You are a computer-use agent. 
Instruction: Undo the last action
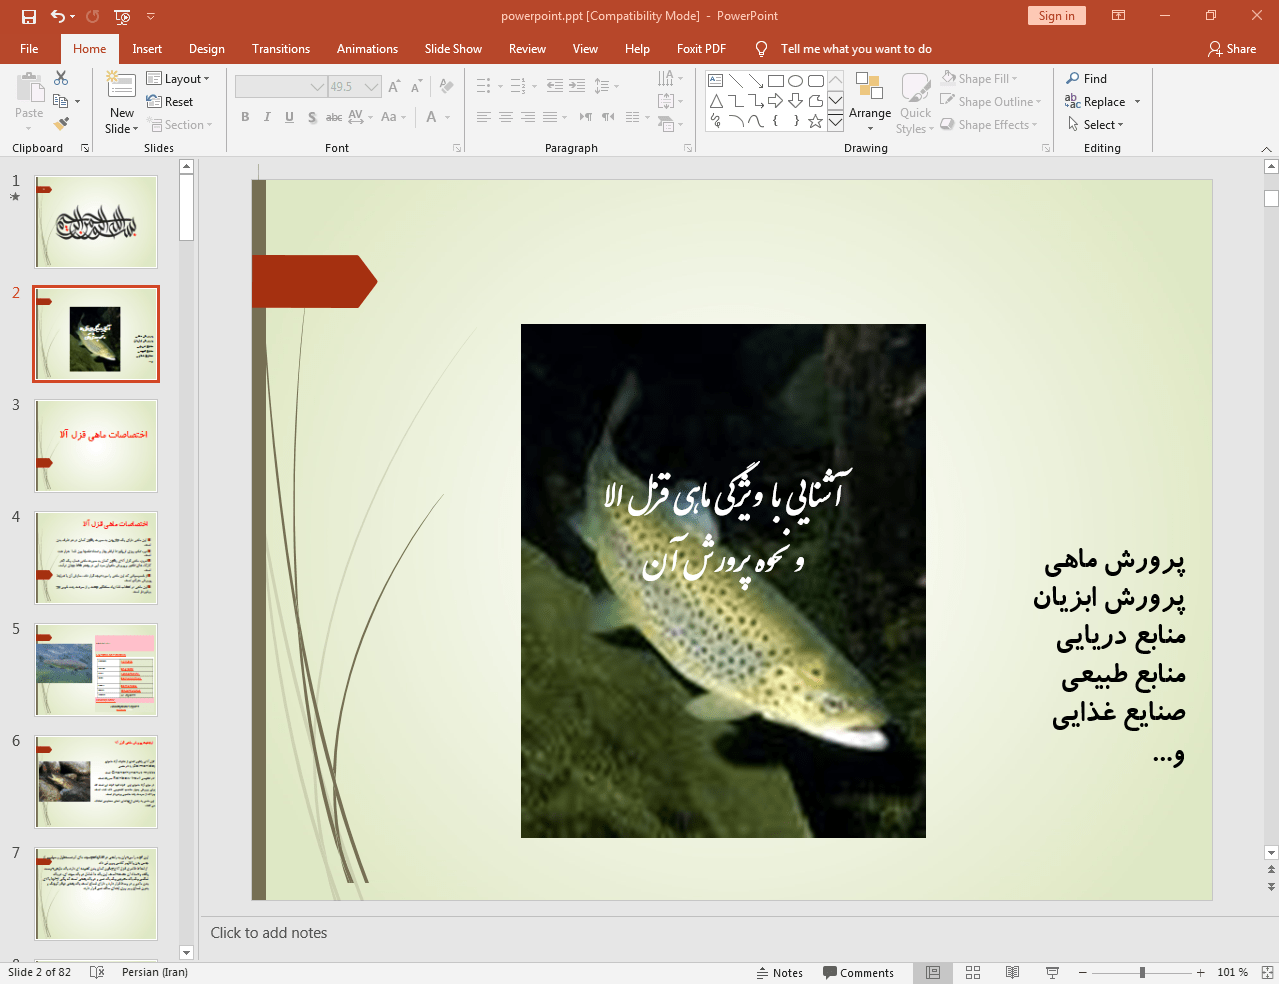[x=58, y=16]
